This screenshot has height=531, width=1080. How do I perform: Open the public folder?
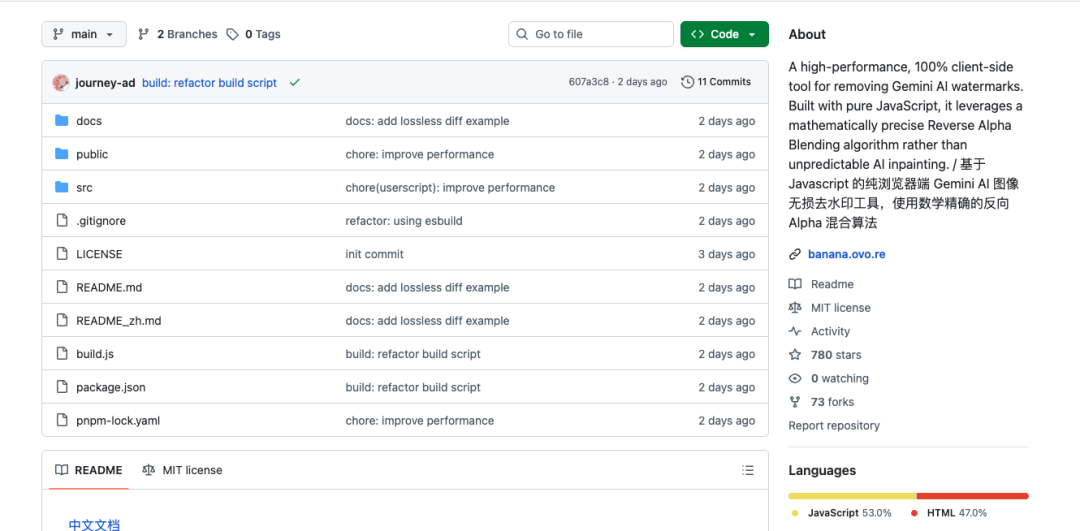92,154
